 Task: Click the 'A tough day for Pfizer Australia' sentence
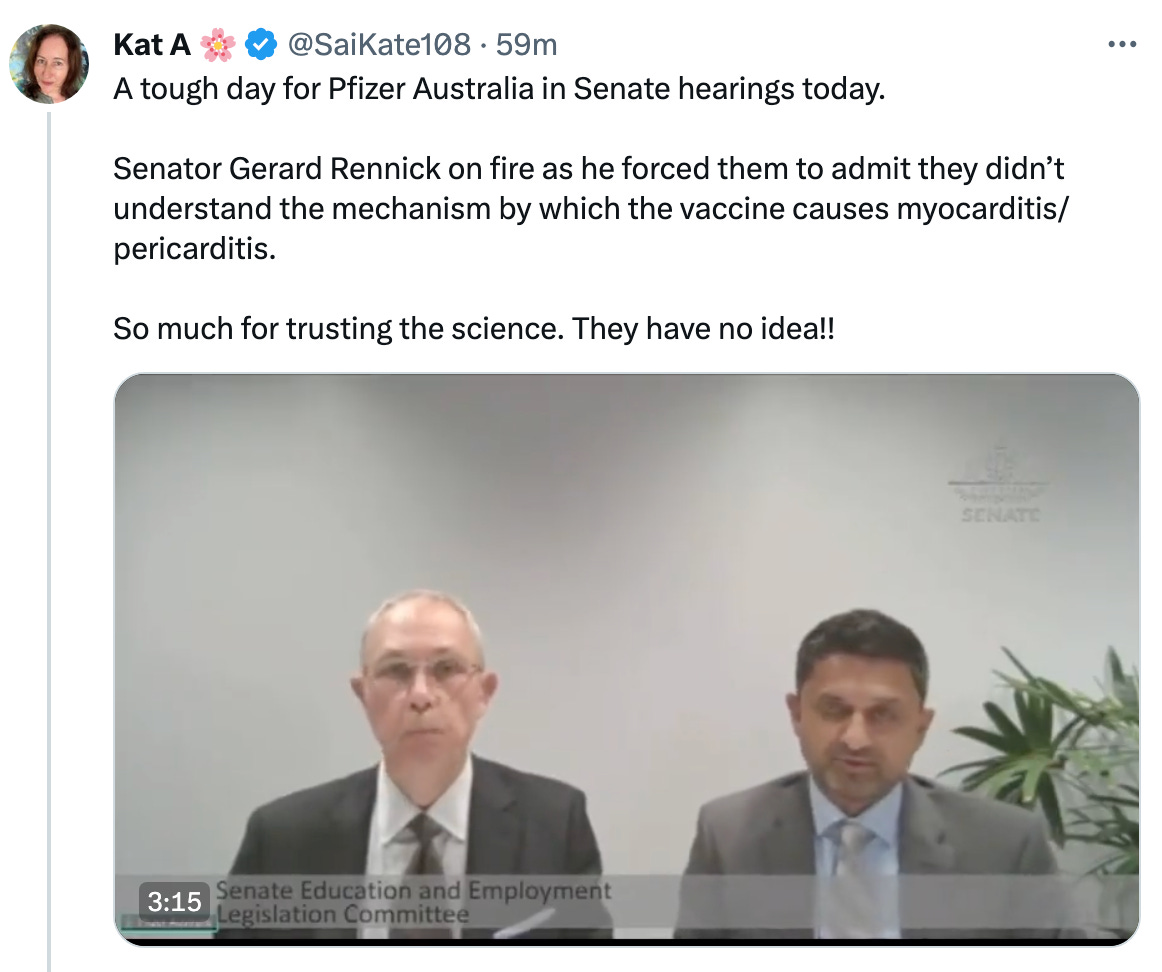pyautogui.click(x=499, y=89)
